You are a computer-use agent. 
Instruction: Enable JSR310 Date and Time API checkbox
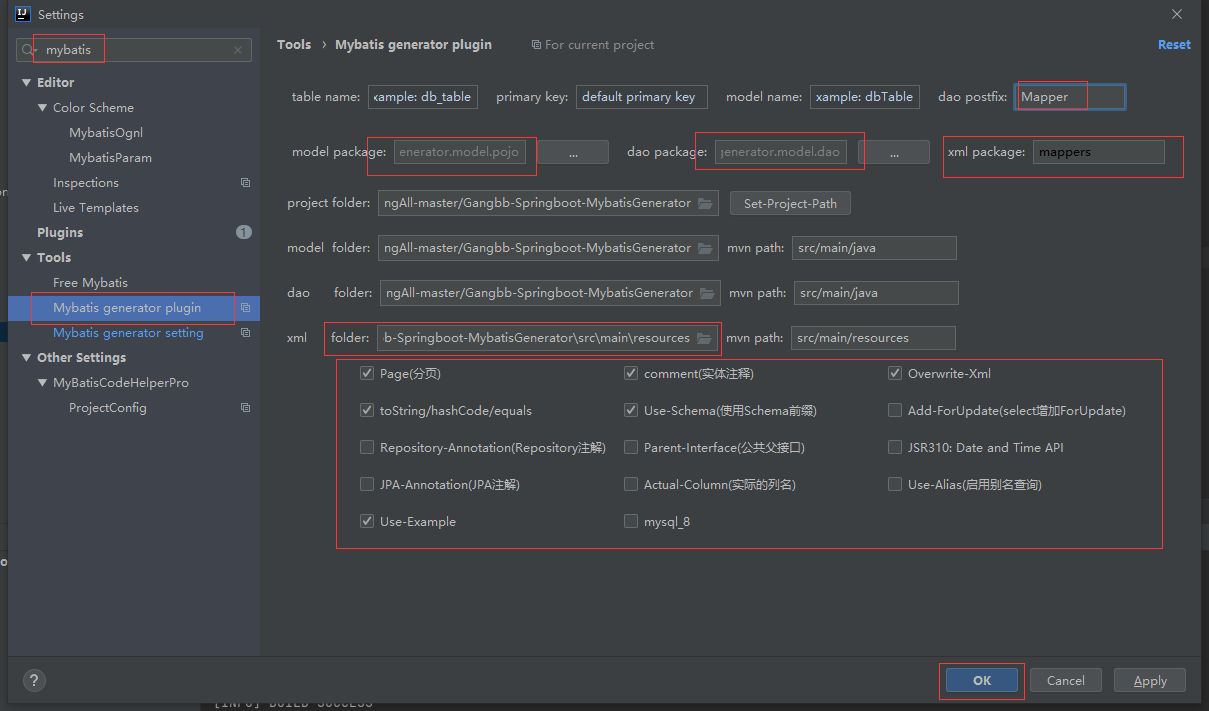tap(895, 448)
